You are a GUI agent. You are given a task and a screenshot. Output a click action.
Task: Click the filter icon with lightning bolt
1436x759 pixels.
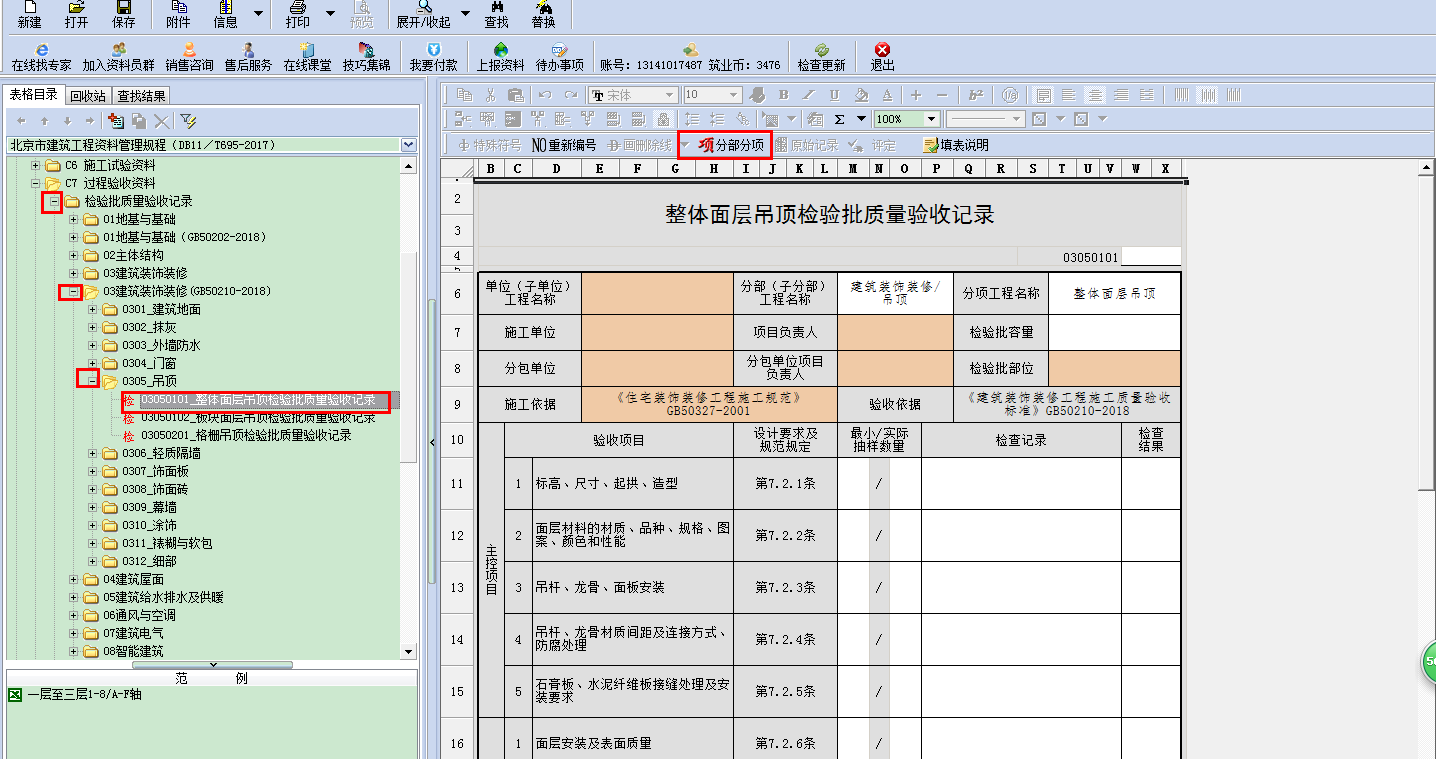[x=187, y=121]
